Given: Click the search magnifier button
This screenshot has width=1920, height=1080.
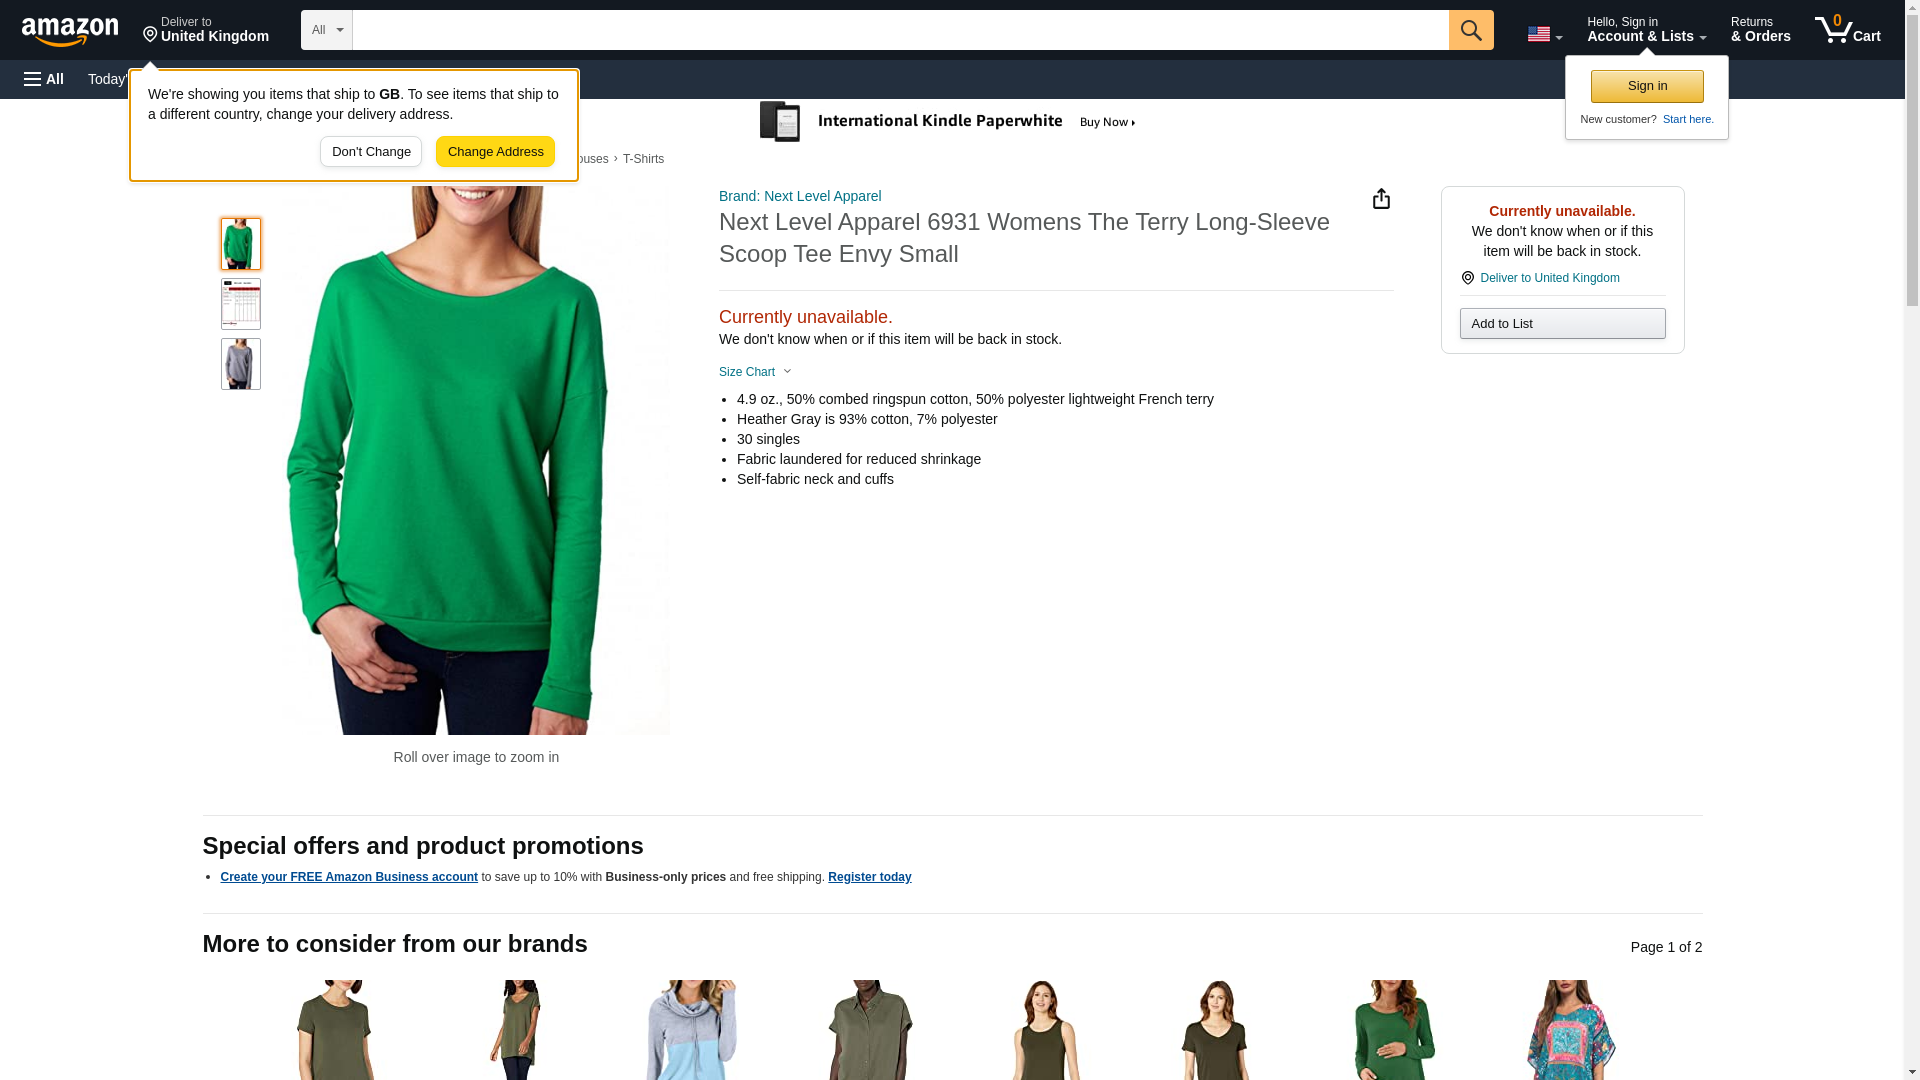Looking at the screenshot, I should pyautogui.click(x=1470, y=30).
